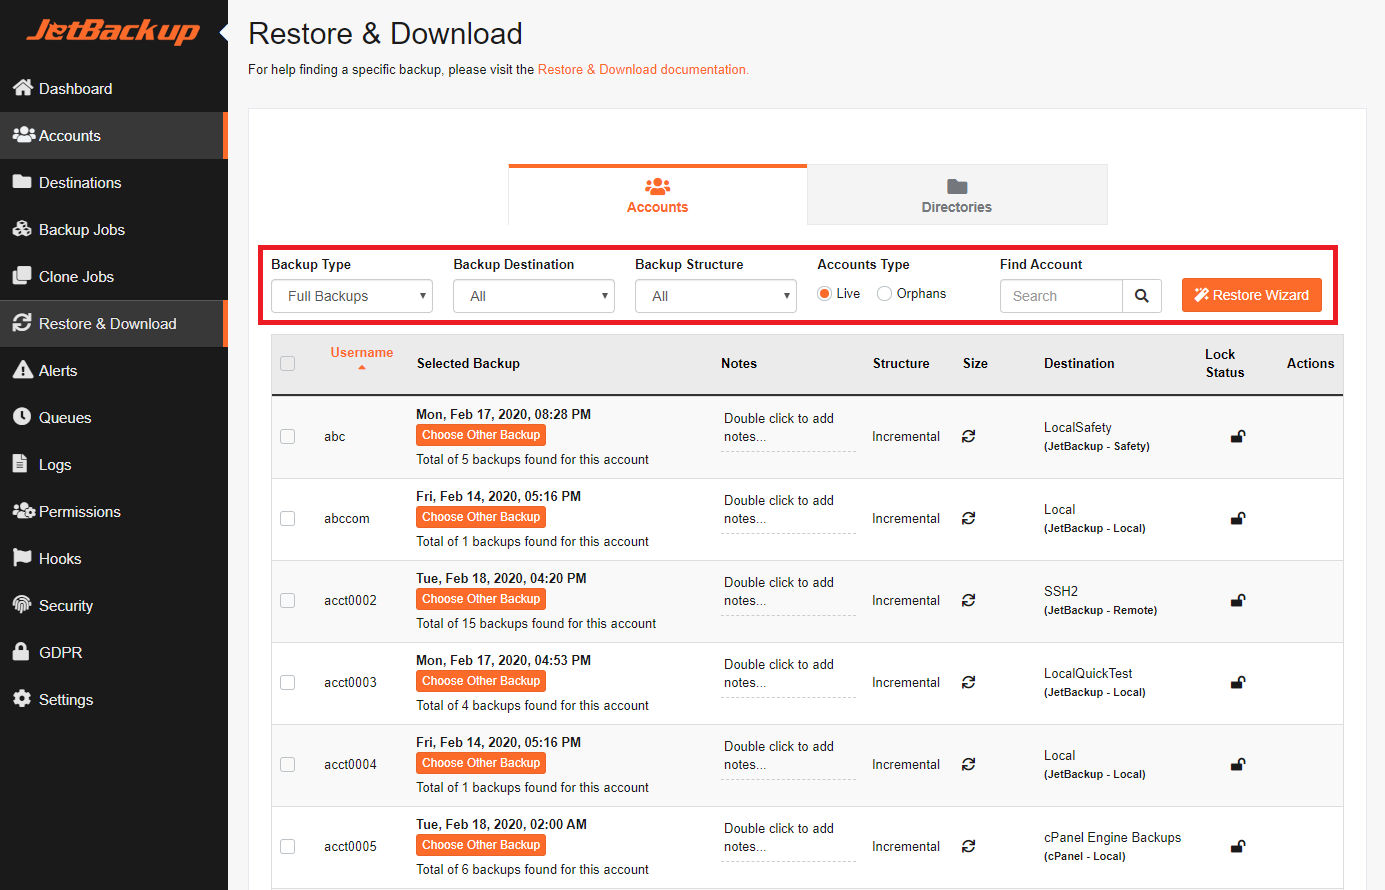
Task: Open Accounts in the sidebar menu
Action: (113, 135)
